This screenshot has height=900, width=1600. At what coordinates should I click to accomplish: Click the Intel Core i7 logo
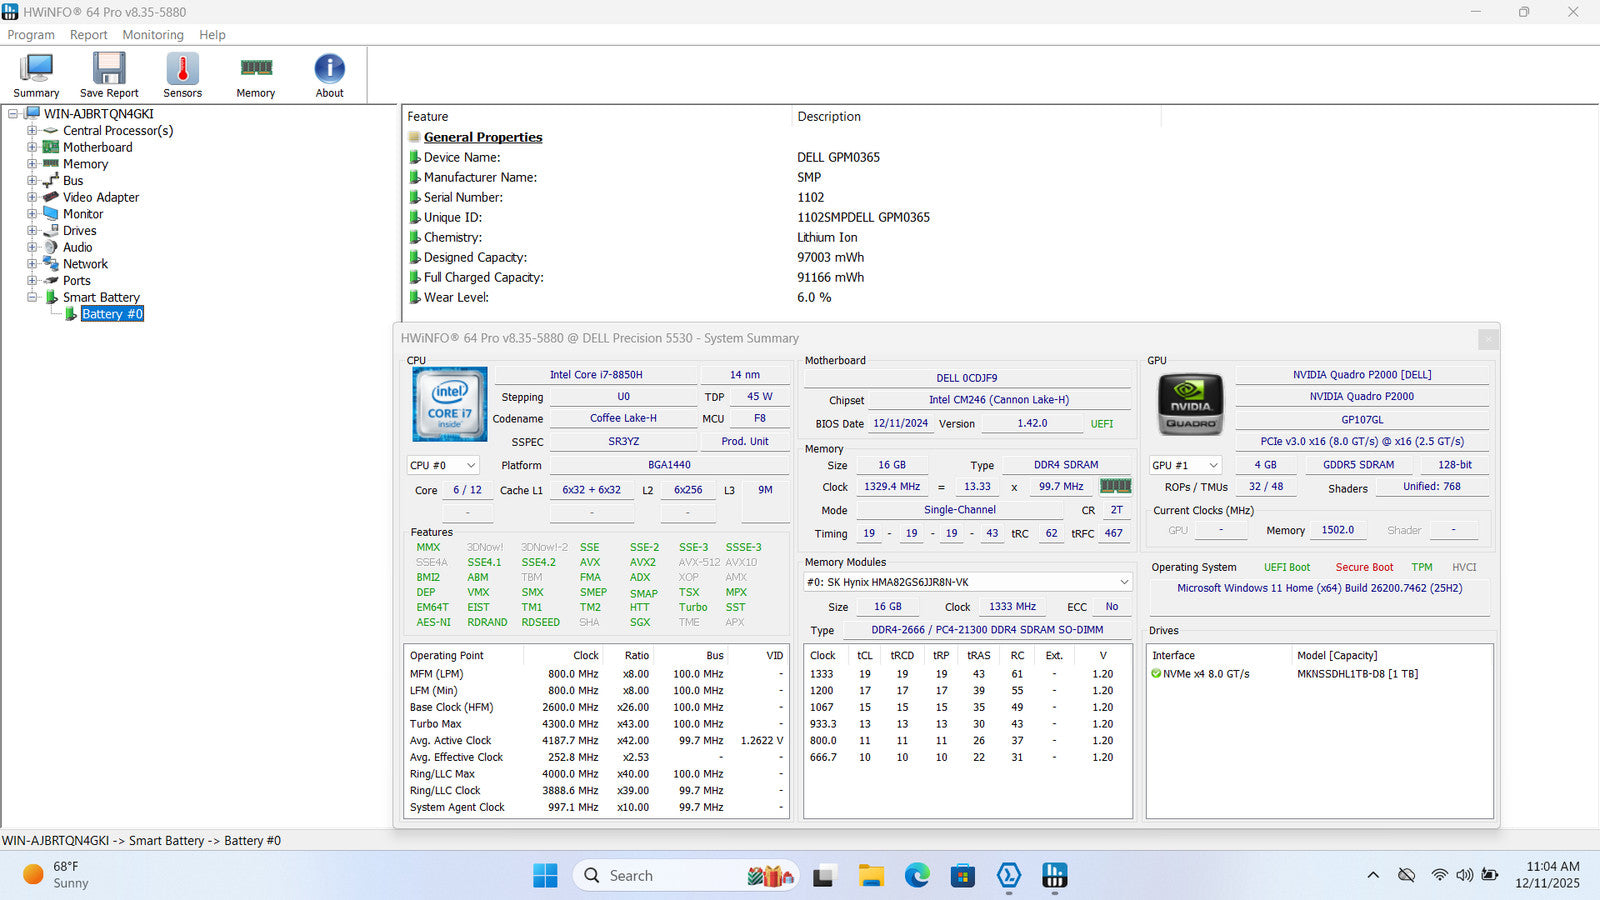[450, 404]
